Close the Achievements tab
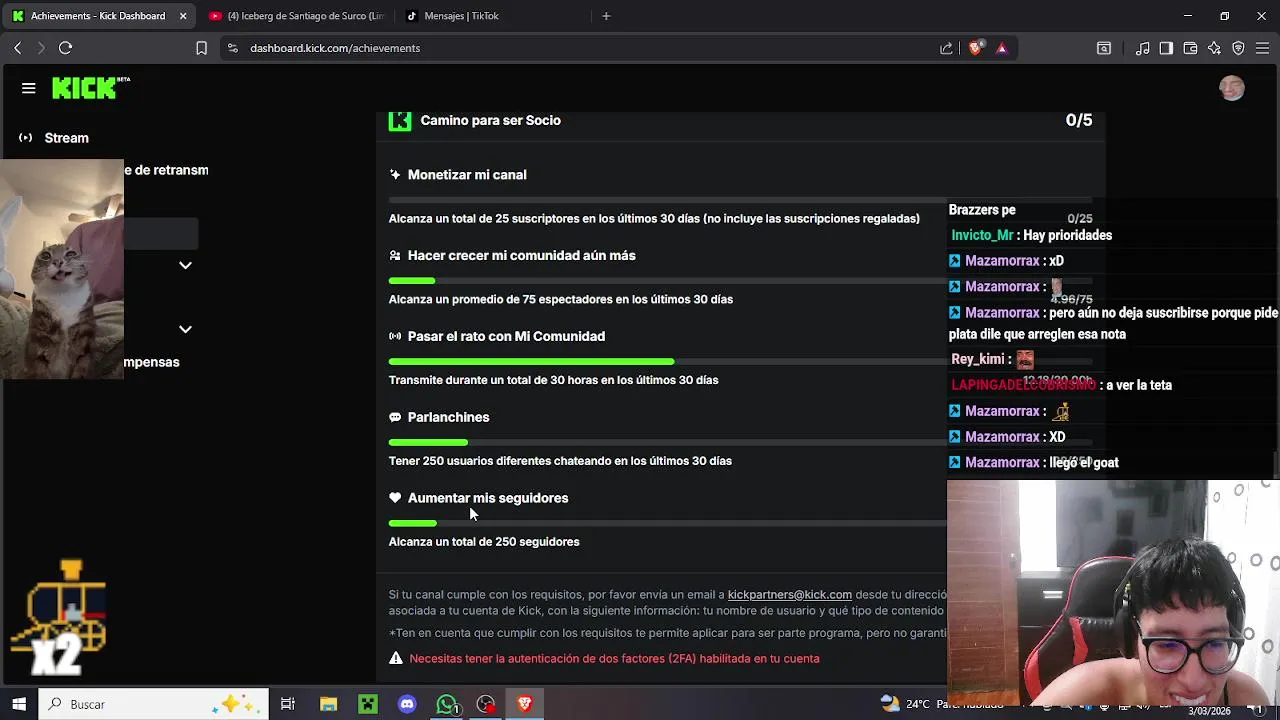1280x720 pixels. coord(183,16)
